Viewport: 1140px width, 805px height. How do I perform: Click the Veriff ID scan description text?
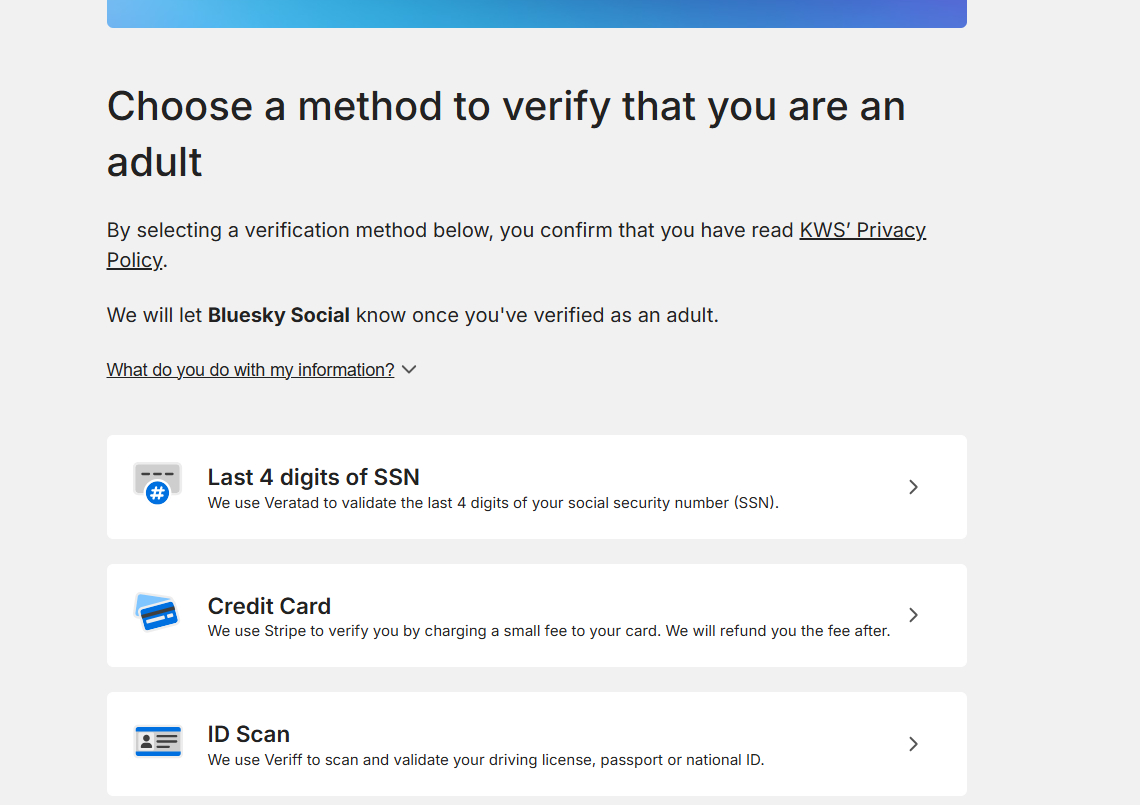click(485, 760)
